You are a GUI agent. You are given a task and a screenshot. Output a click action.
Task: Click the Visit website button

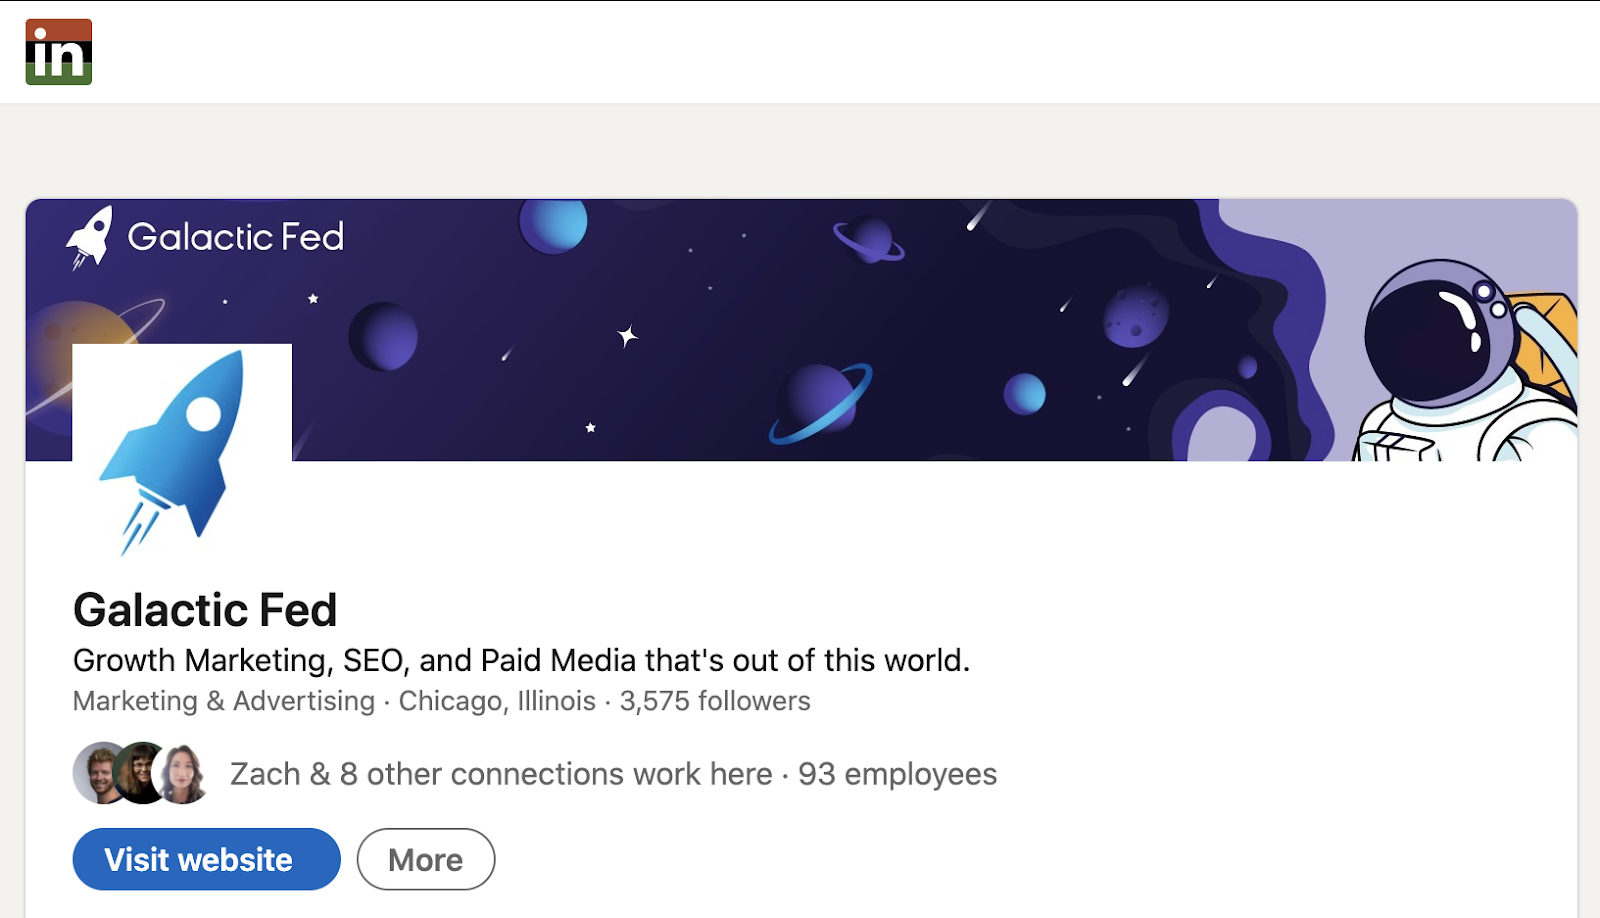[x=206, y=859]
